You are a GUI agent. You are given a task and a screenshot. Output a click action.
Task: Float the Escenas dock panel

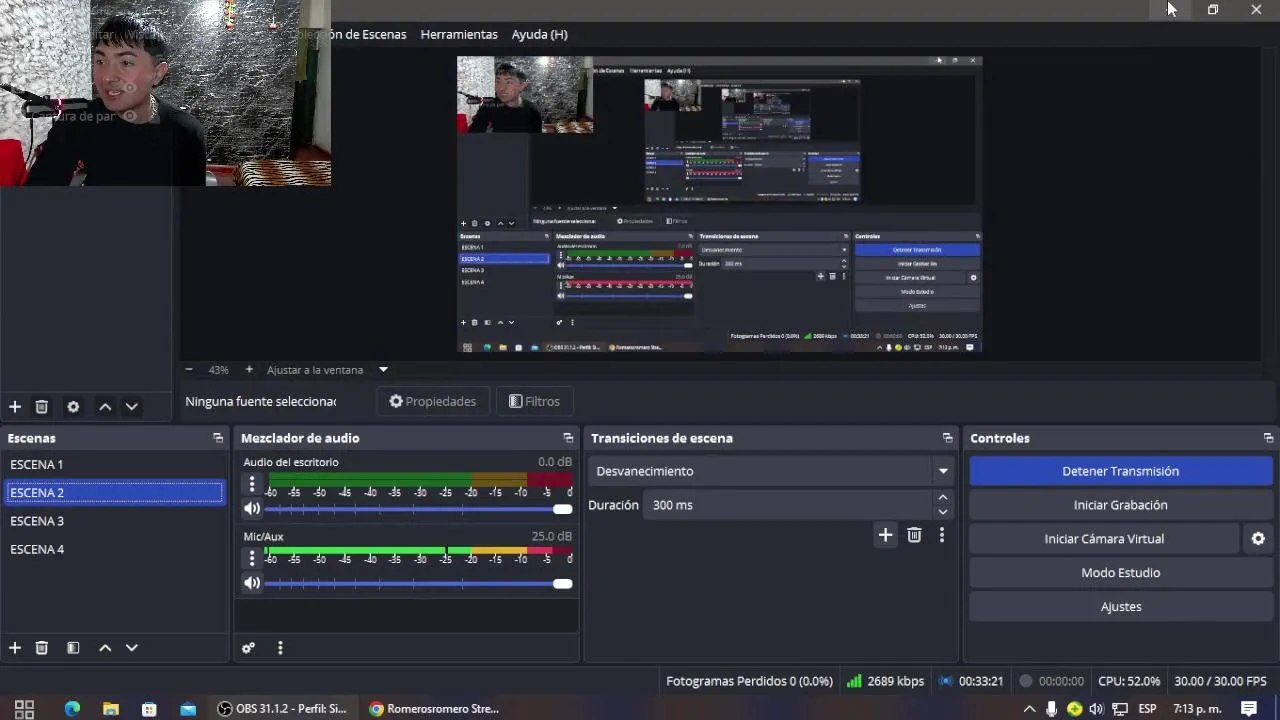pyautogui.click(x=218, y=438)
